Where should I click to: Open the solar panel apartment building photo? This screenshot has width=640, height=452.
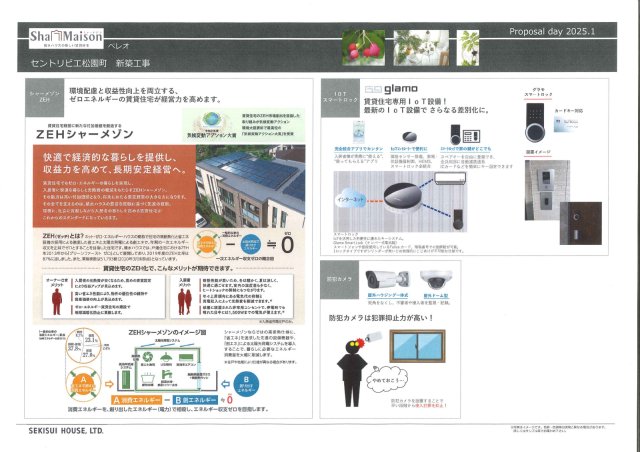tap(250, 187)
